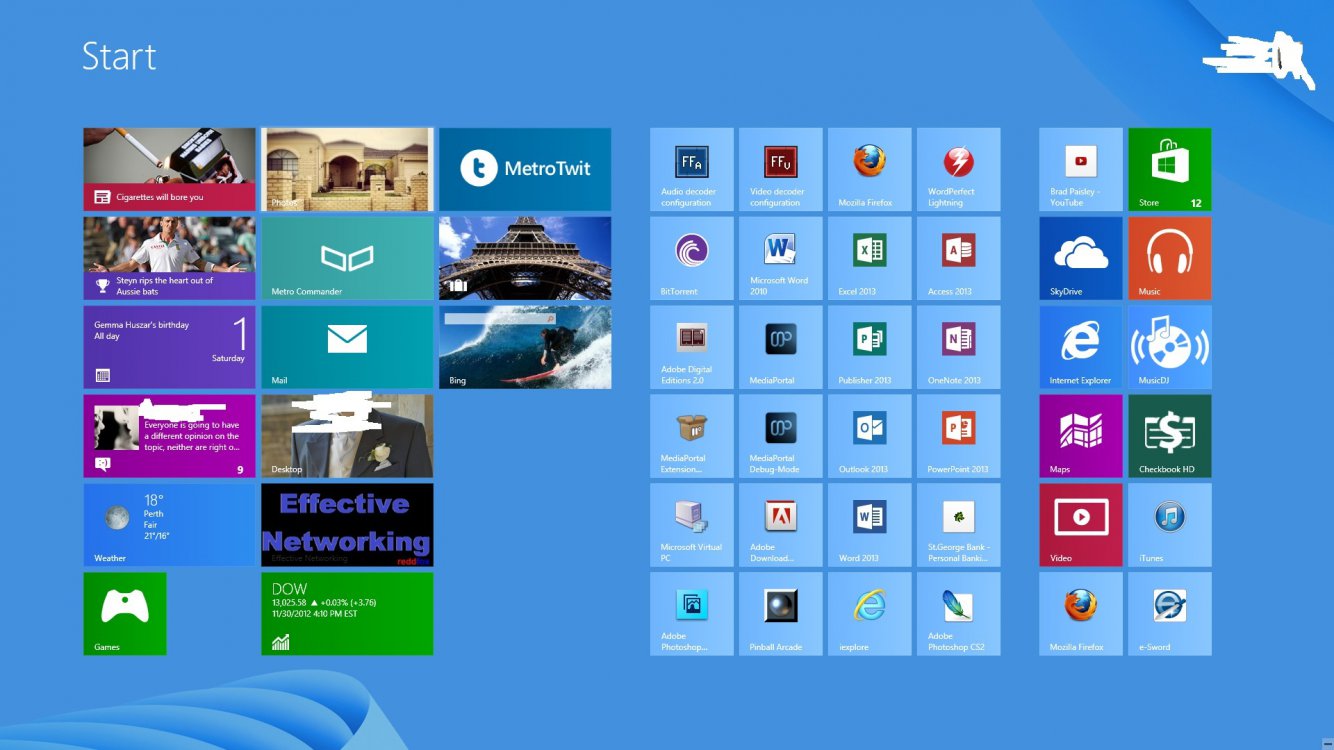Launch iTunes
The width and height of the screenshot is (1334, 750).
coord(1169,525)
